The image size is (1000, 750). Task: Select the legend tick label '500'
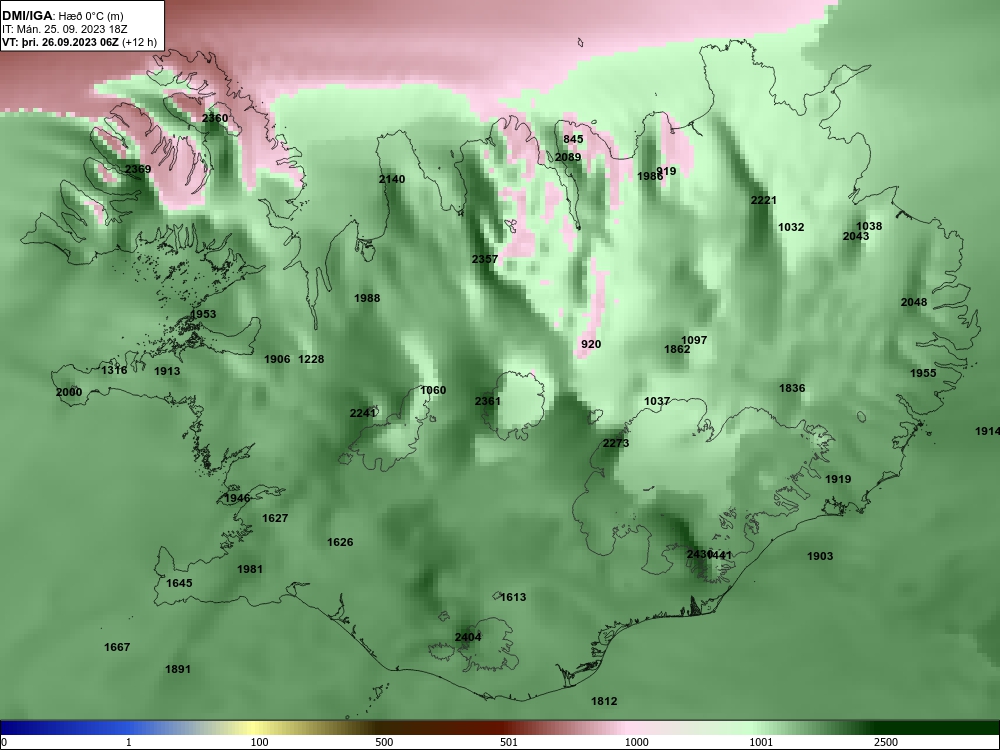[384, 742]
